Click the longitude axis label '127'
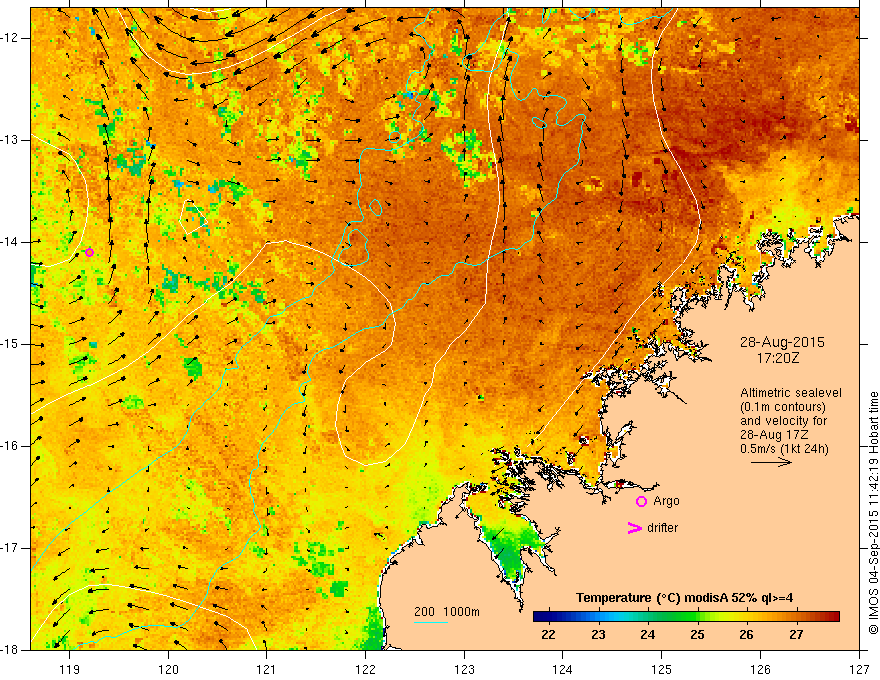 pos(859,669)
